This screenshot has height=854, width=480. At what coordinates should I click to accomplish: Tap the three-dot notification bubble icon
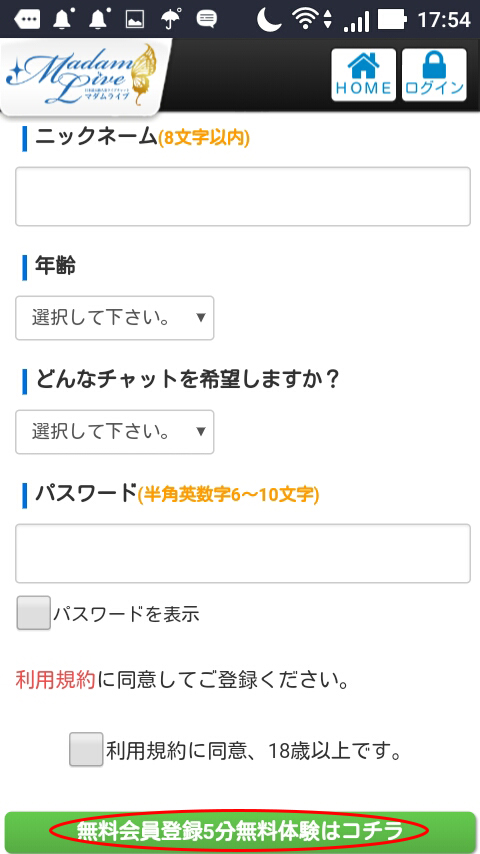pos(27,20)
